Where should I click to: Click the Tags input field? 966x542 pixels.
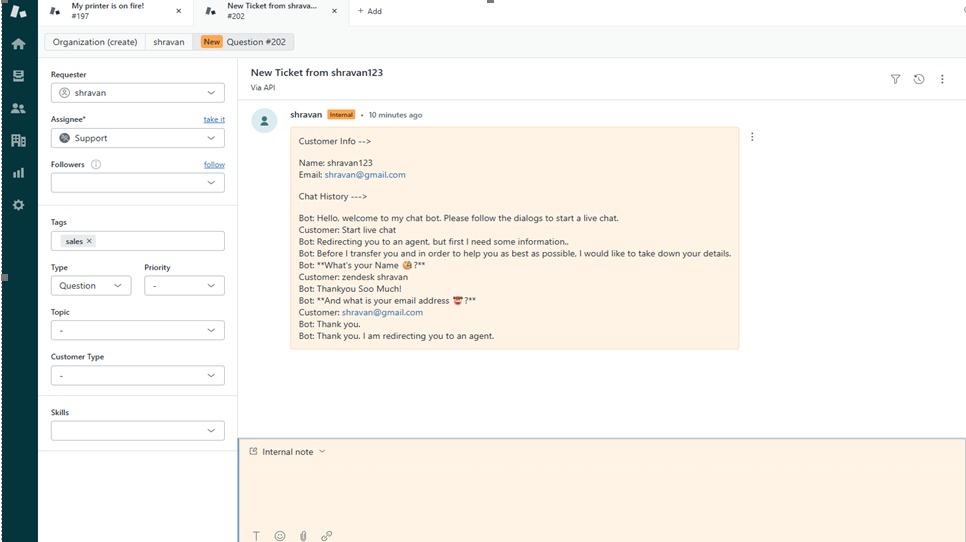click(137, 241)
